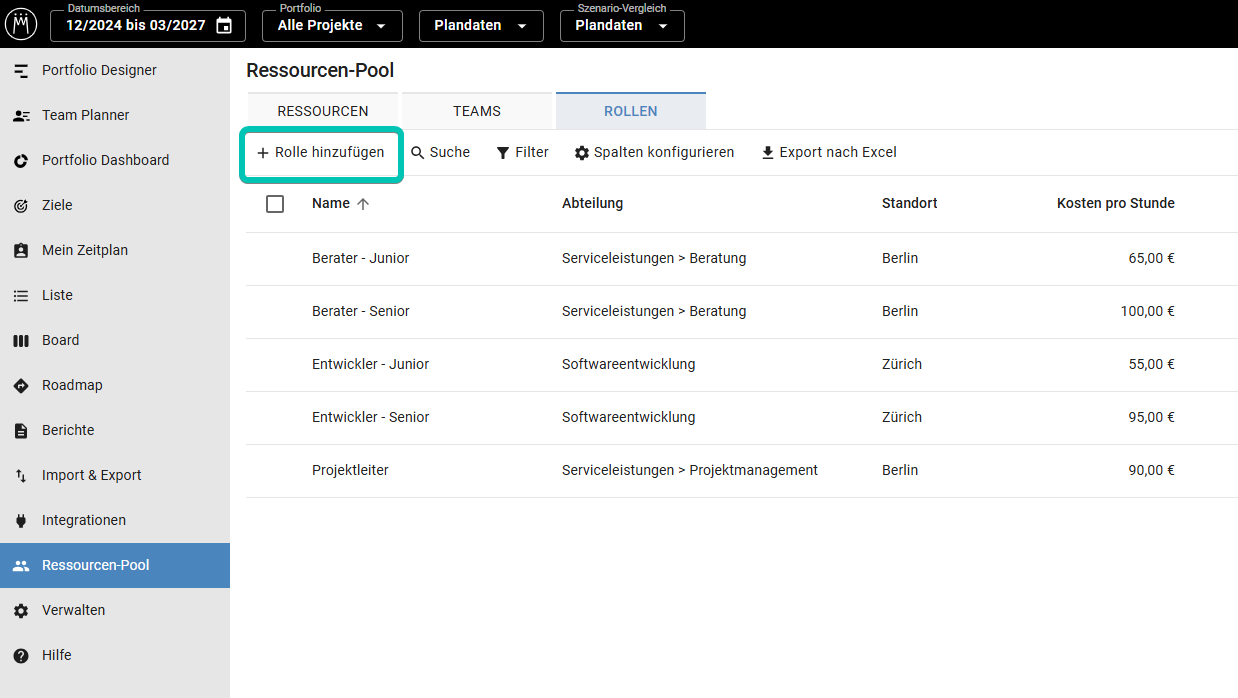The height and width of the screenshot is (698, 1238).
Task: Click the Team Planner sidebar icon
Action: [x=21, y=116]
